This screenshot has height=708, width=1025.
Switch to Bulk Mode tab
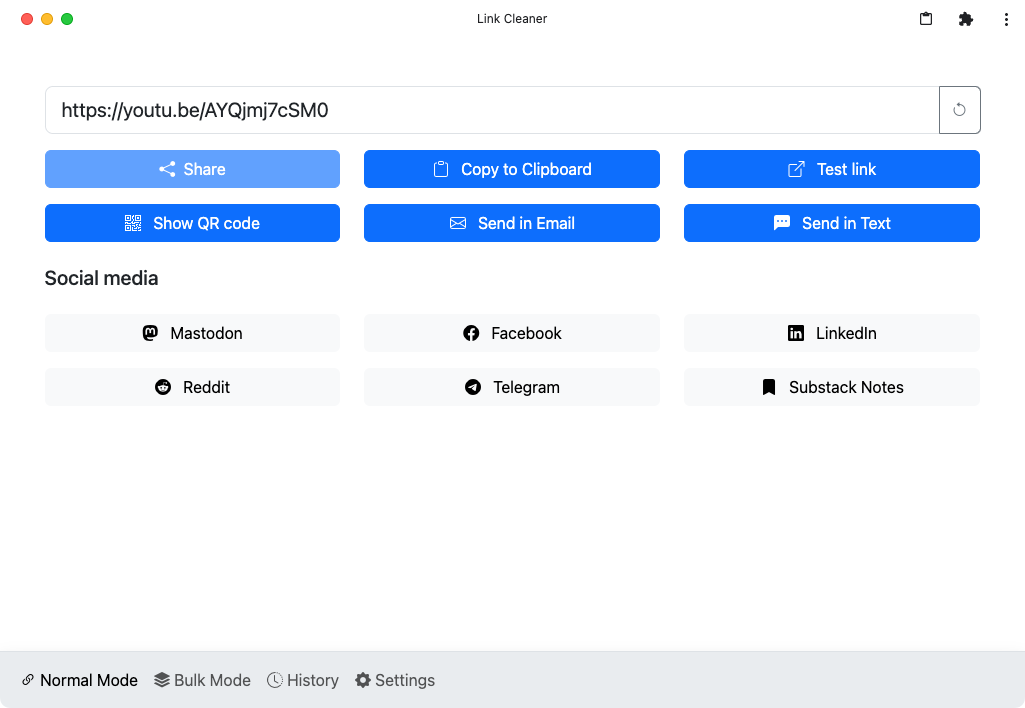tap(203, 681)
